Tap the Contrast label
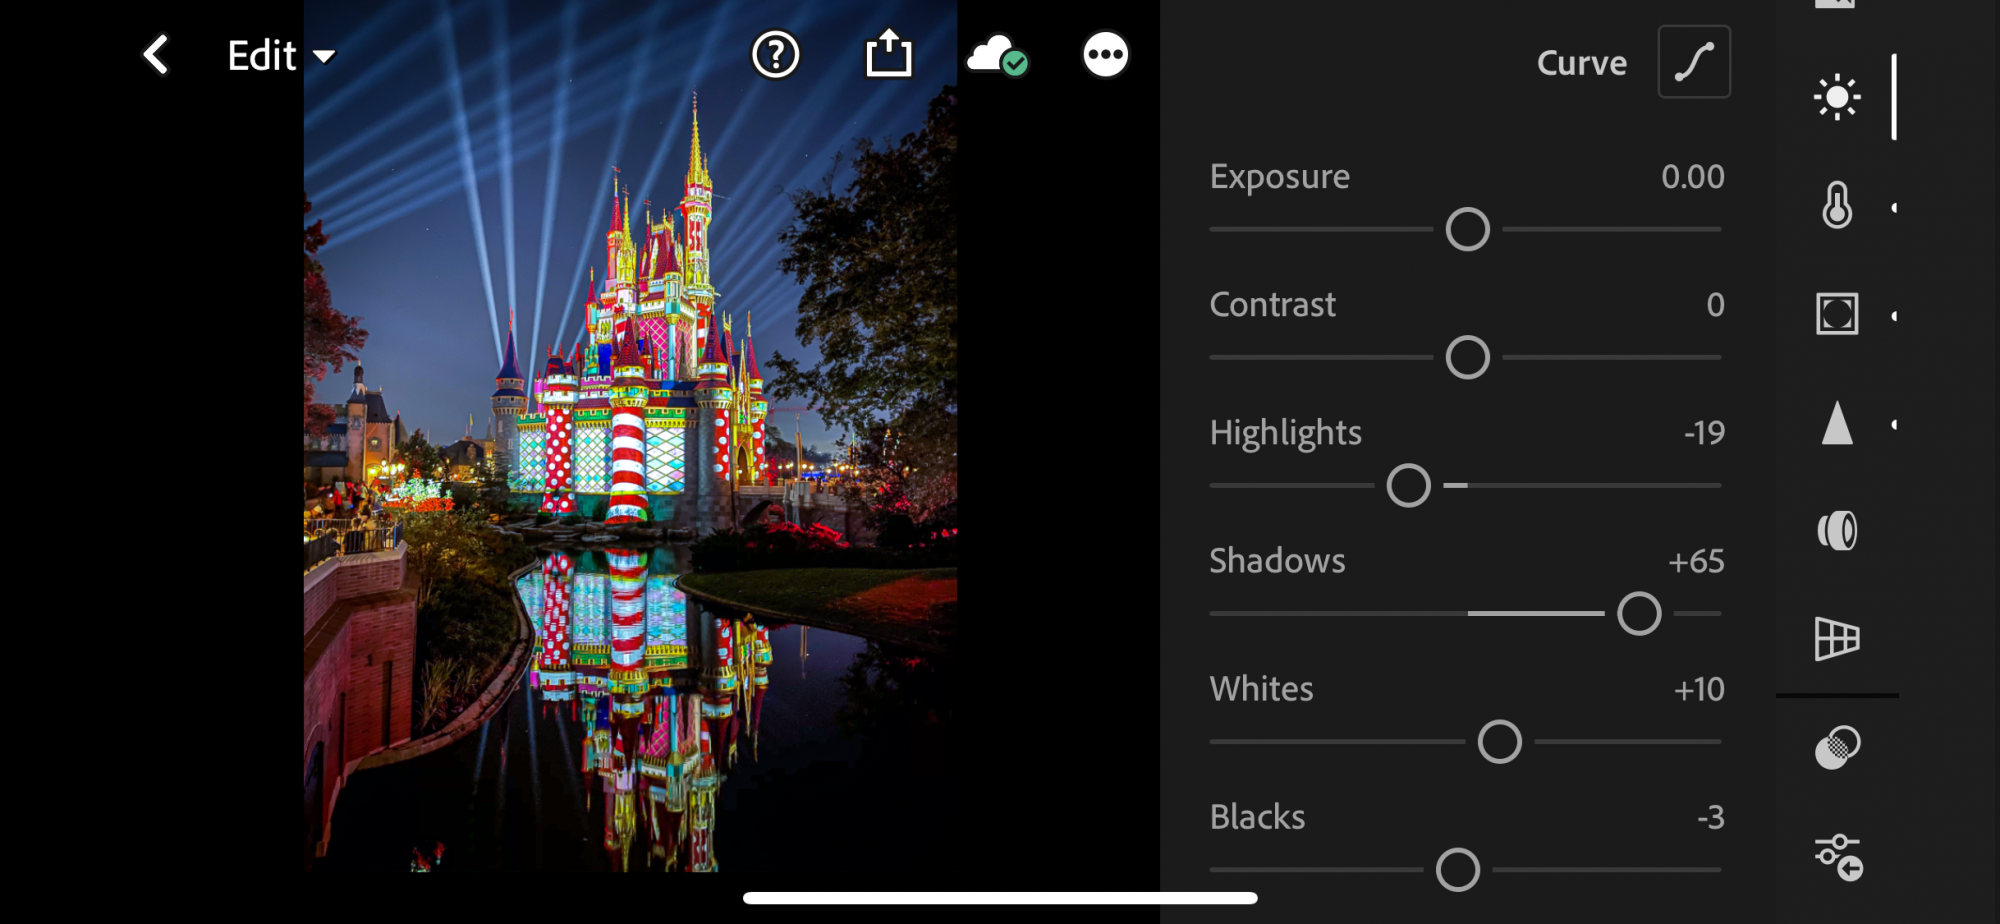The height and width of the screenshot is (924, 2000). 1272,305
